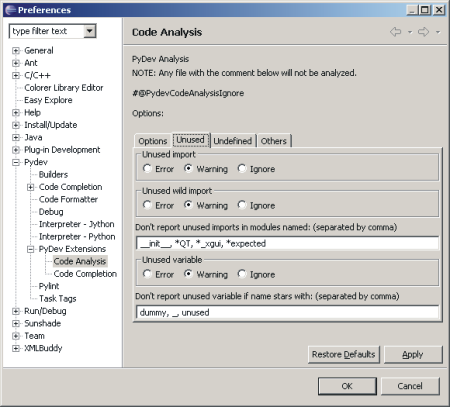
Task: Set Unused variable to Ignore
Action: point(242,274)
